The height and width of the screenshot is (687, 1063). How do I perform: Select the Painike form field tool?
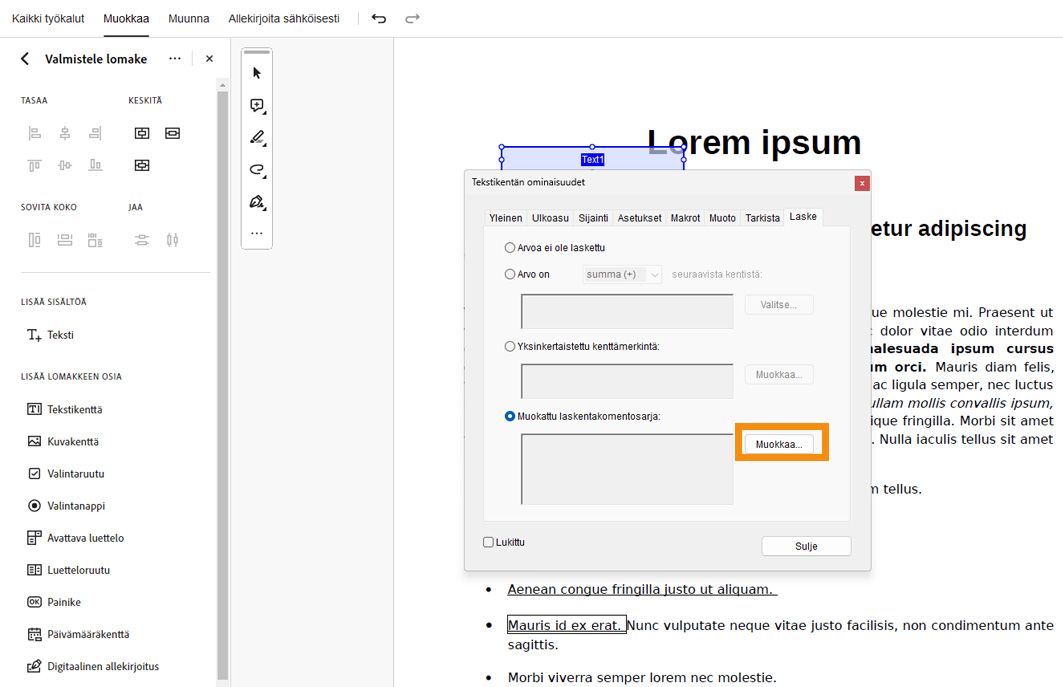tap(62, 601)
